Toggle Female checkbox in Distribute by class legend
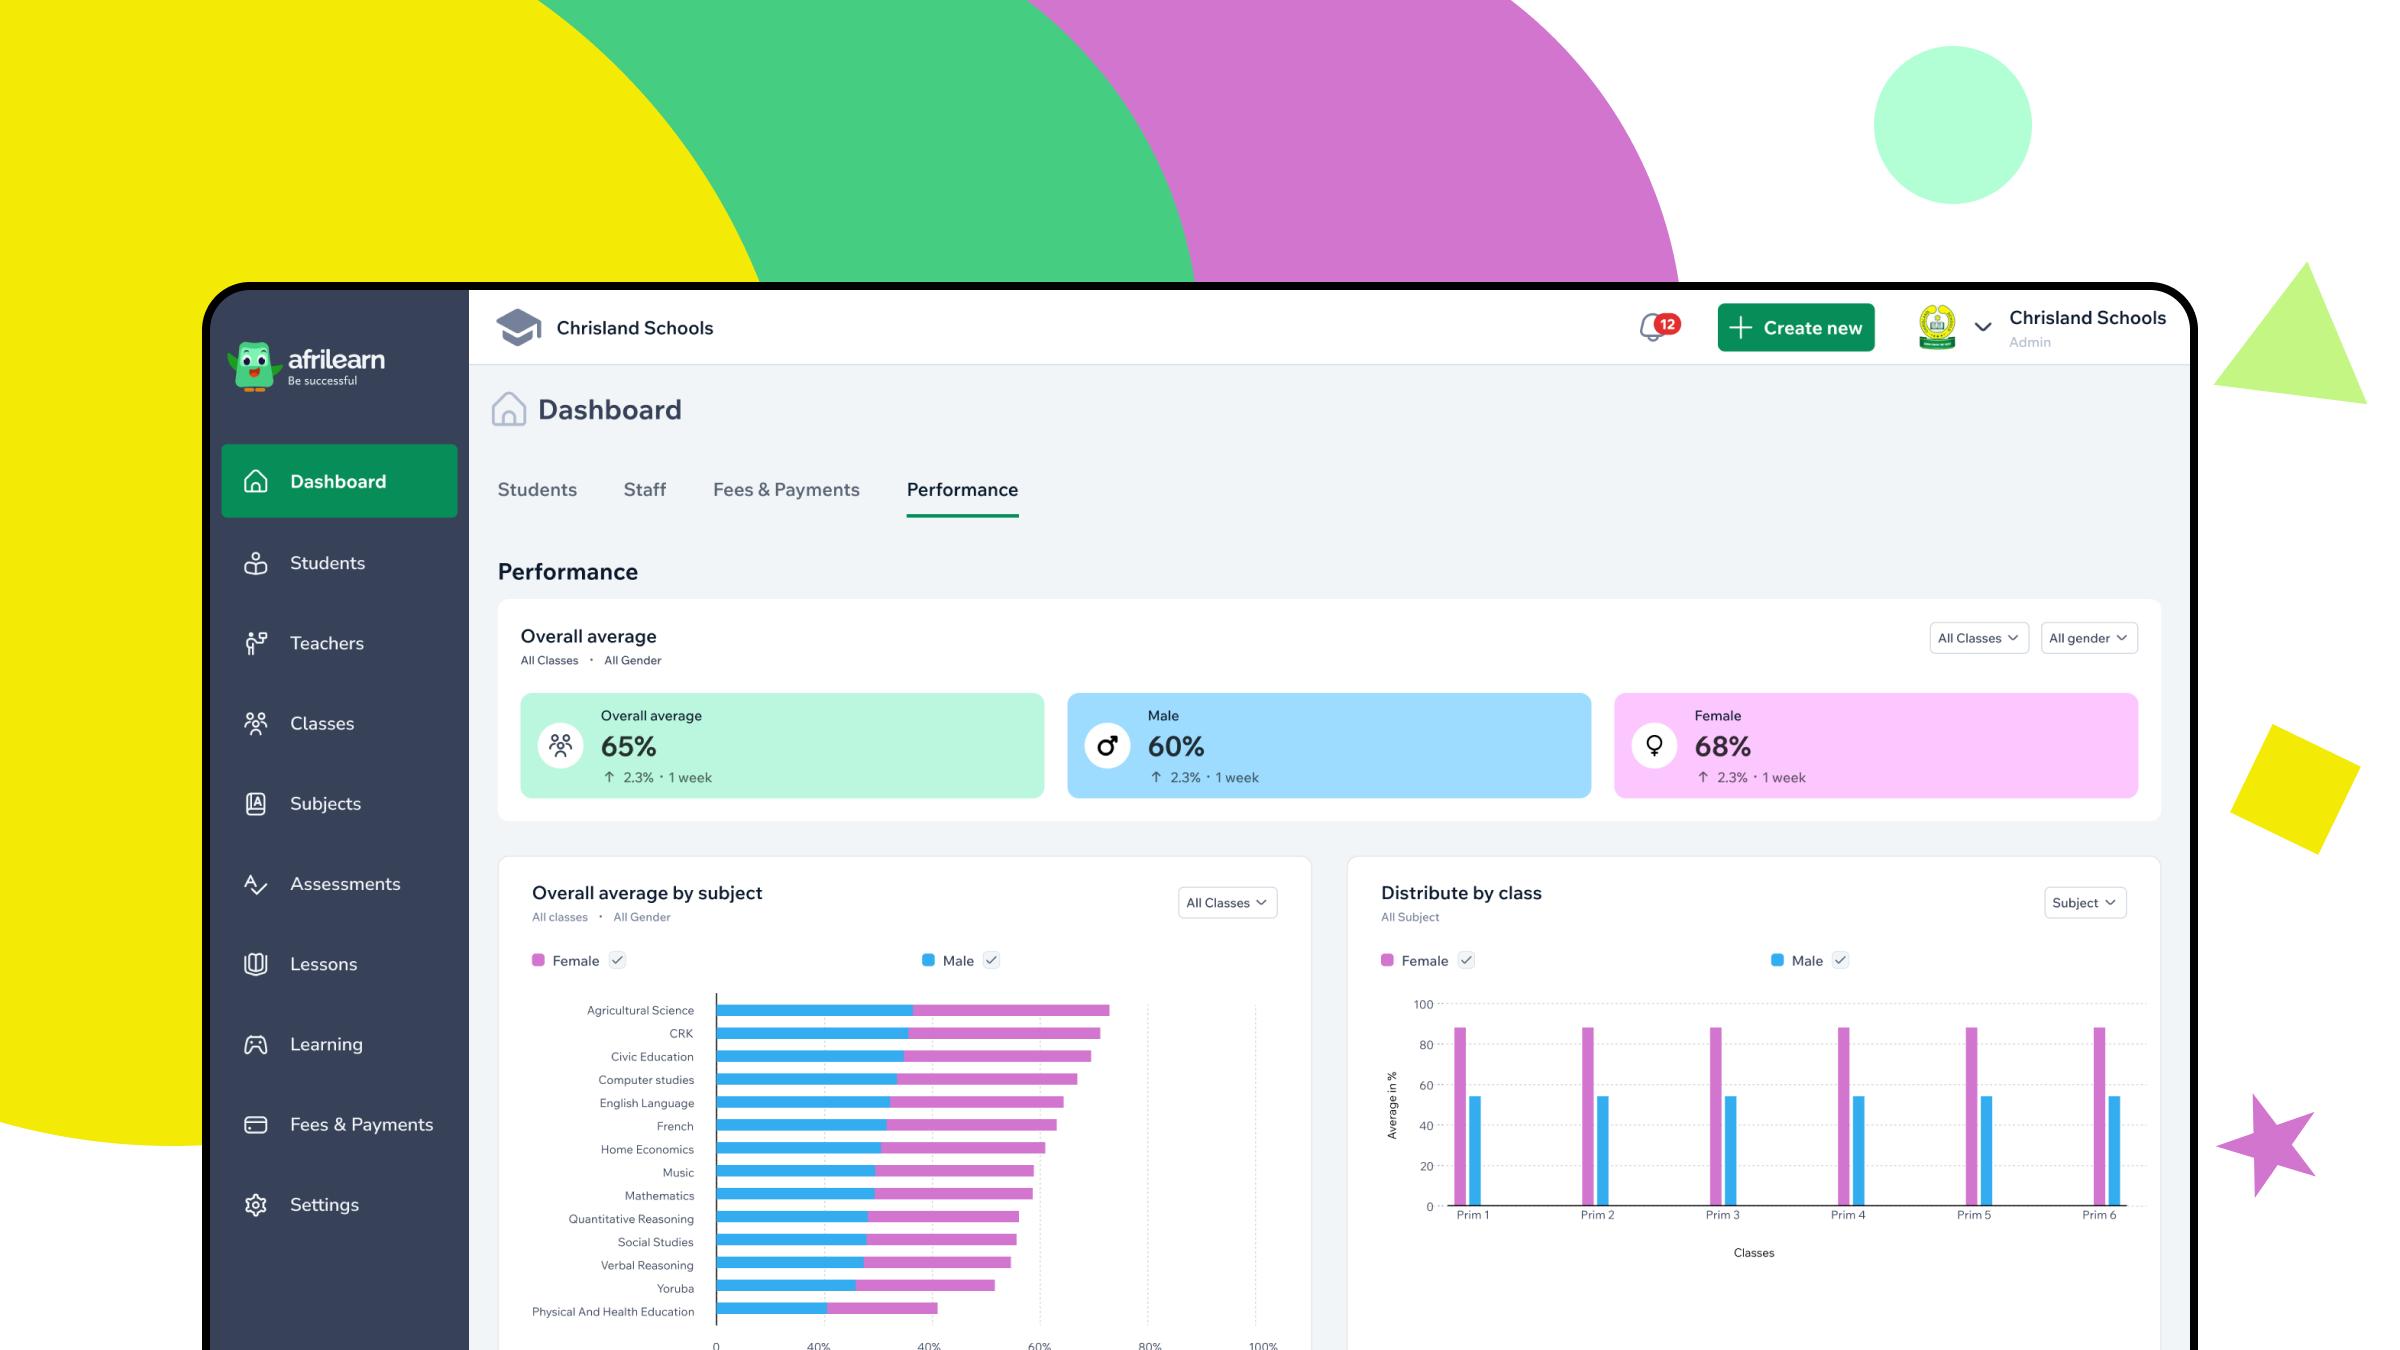Viewport: 2400px width, 1350px height. (1466, 960)
